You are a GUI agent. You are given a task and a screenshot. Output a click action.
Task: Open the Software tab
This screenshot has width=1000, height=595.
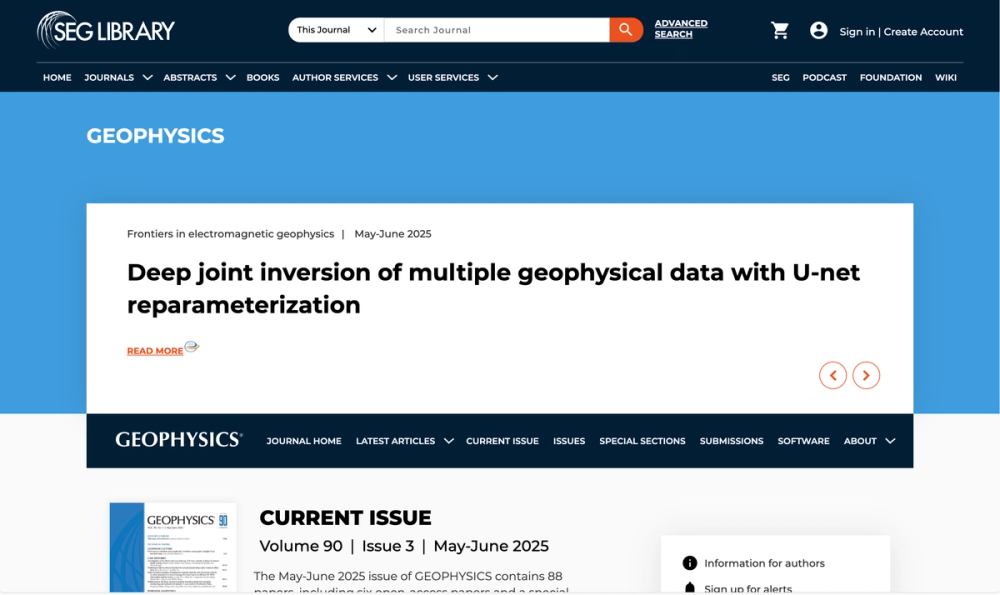coord(804,441)
